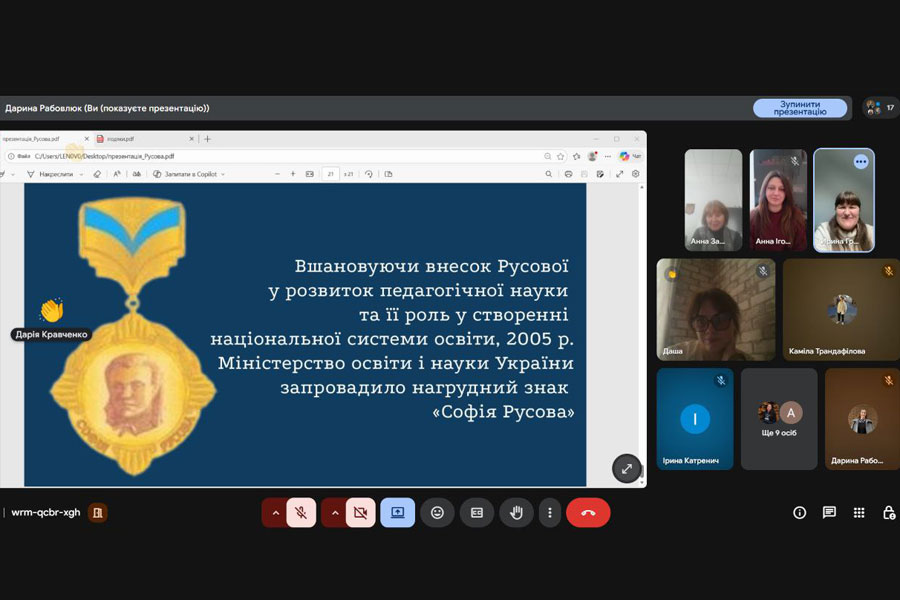
Task: Open the participants list showing 17
Action: (x=881, y=107)
